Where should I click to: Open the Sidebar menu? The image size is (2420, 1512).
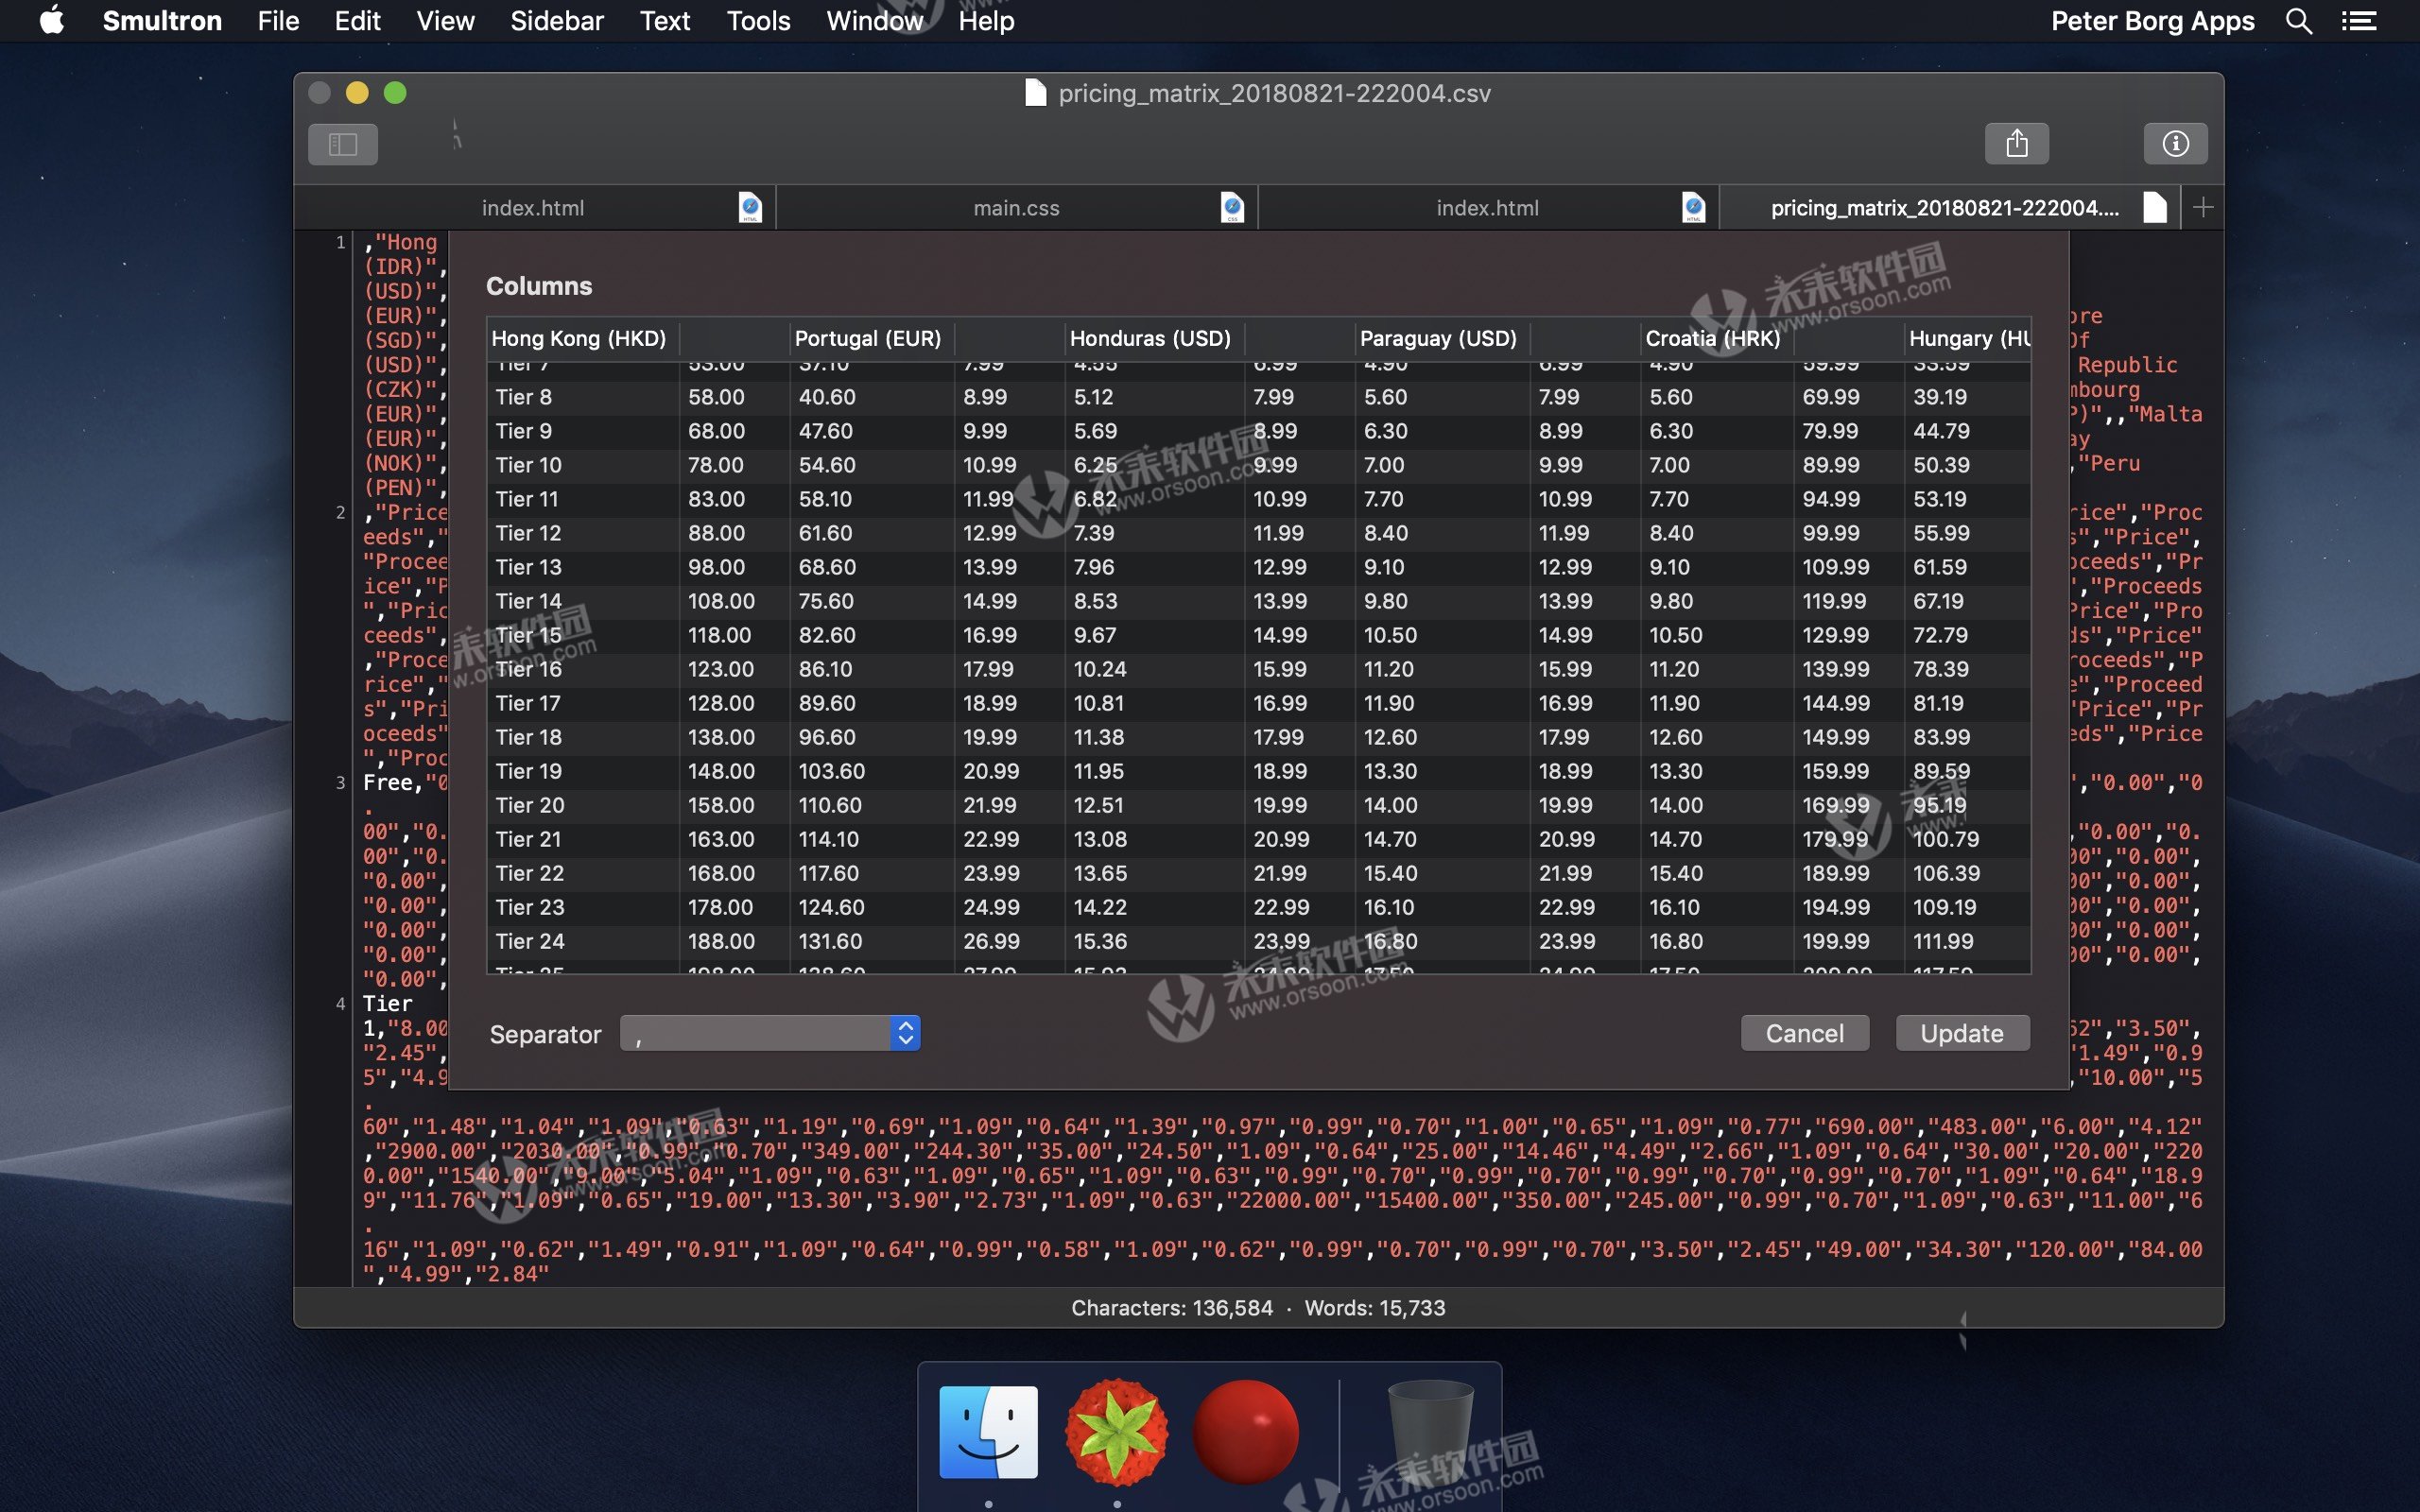point(556,21)
